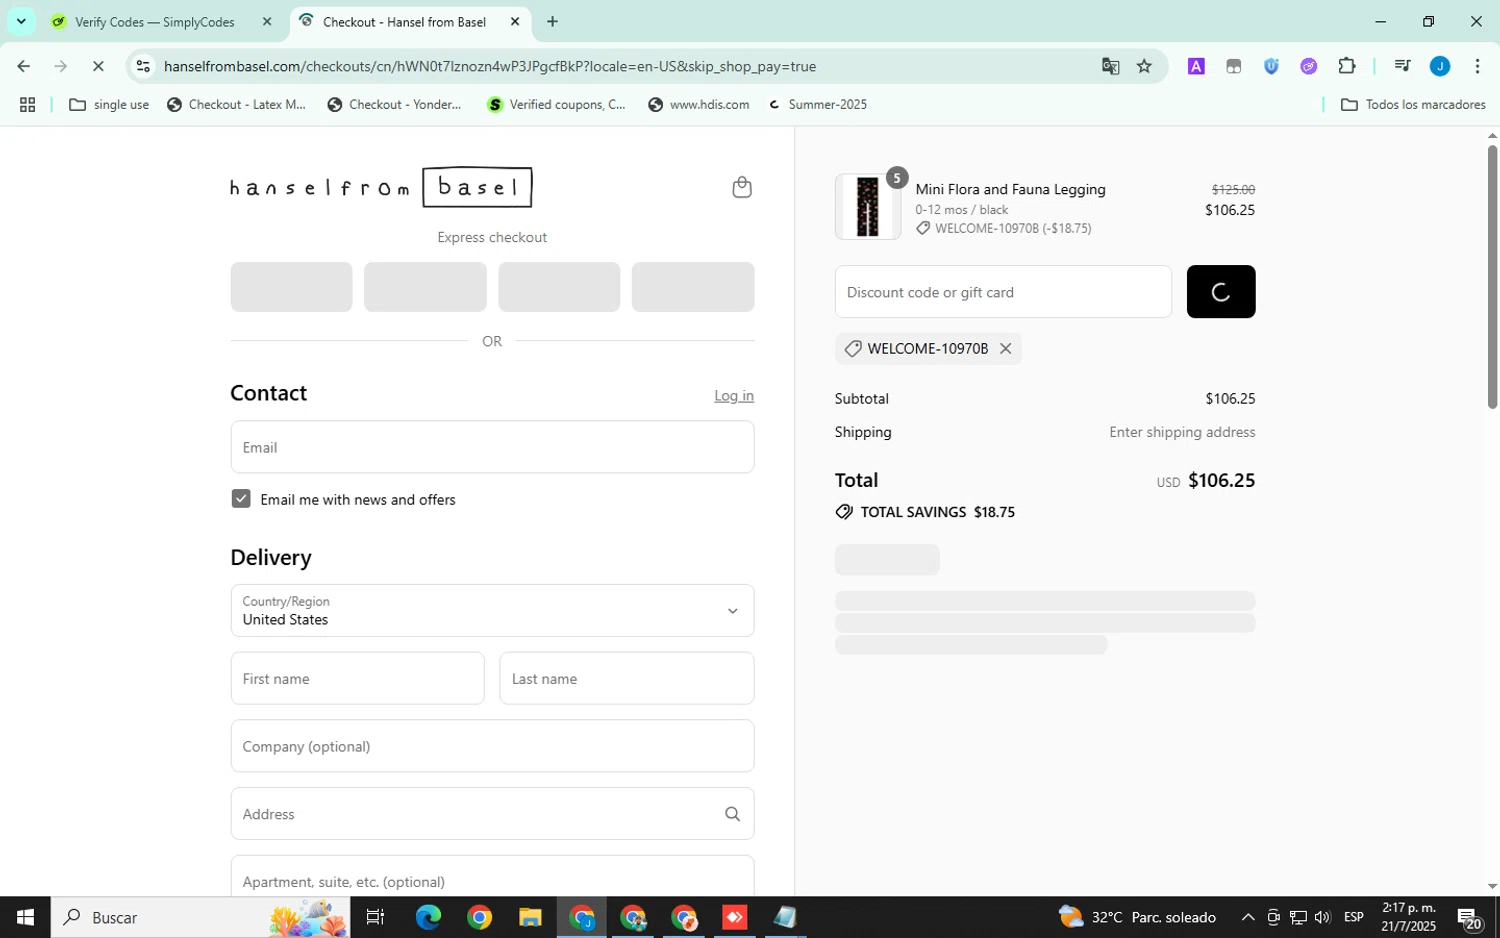The width and height of the screenshot is (1500, 938).
Task: Uncheck Email me with news and offers
Action: click(241, 499)
